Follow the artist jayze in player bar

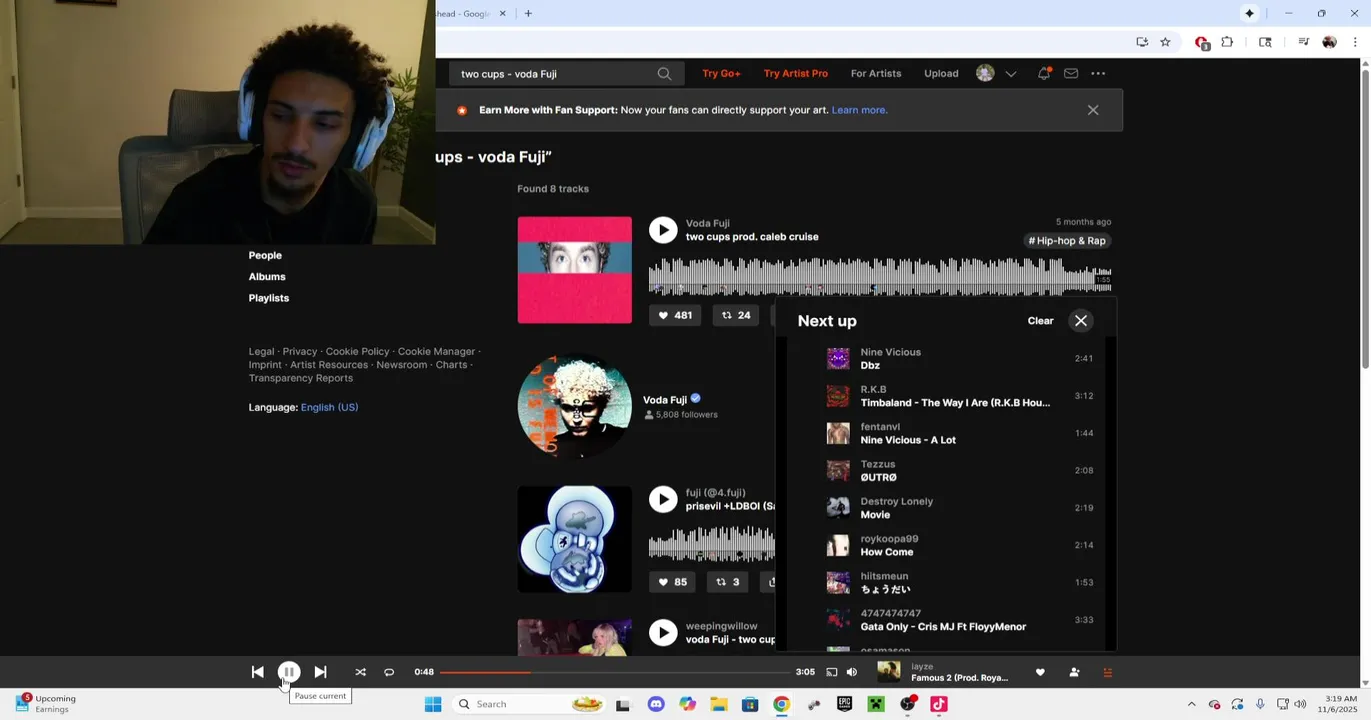click(1074, 672)
